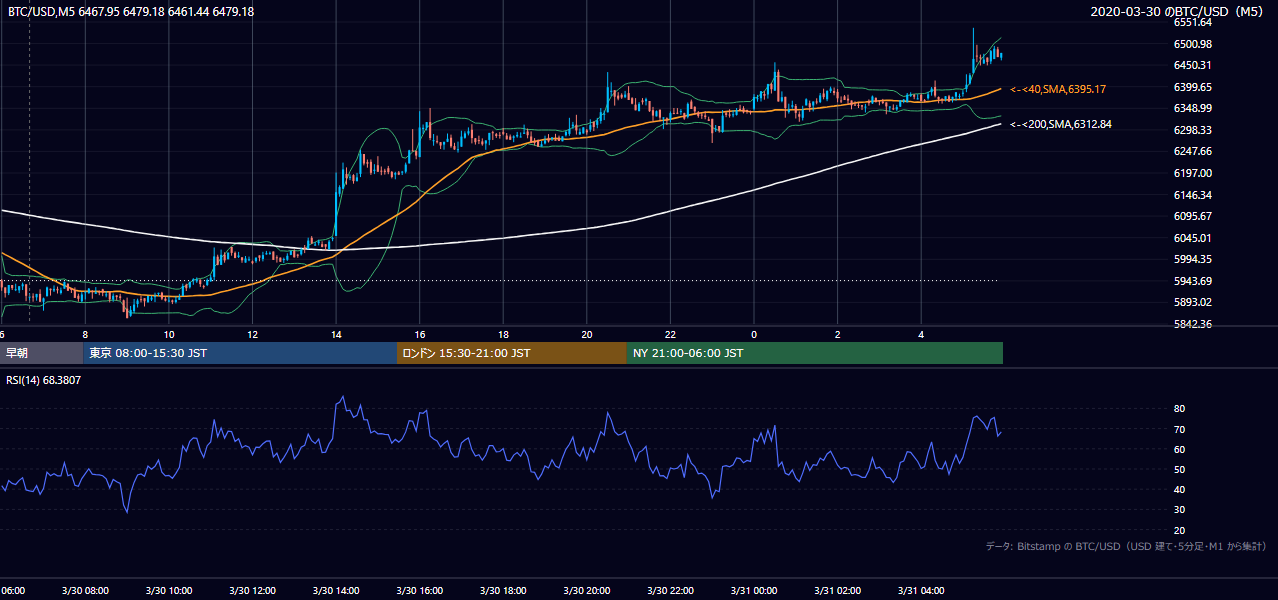
Task: Click the 6348.99 price axis value
Action: point(1193,108)
